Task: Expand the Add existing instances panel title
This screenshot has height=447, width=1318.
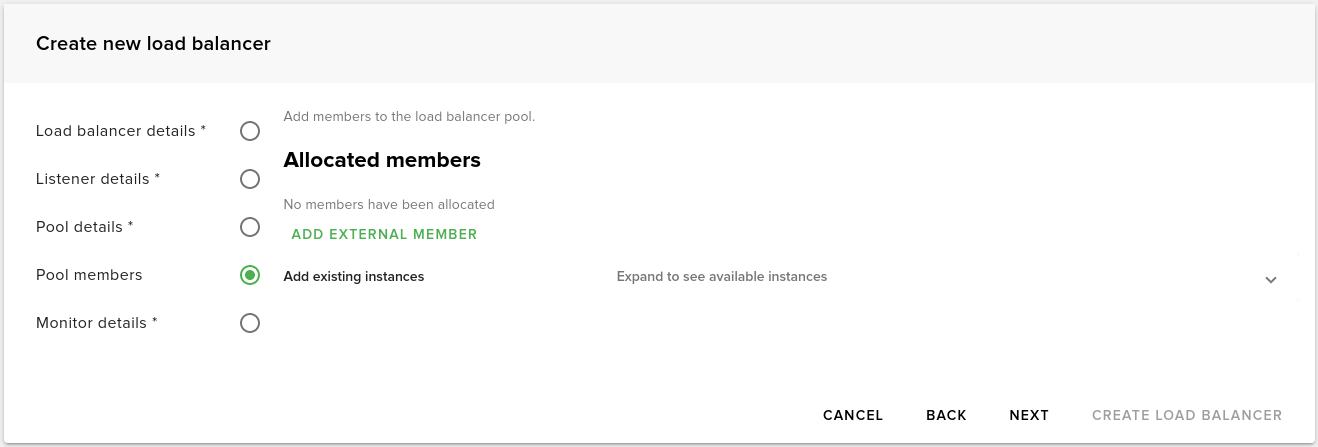Action: [354, 276]
